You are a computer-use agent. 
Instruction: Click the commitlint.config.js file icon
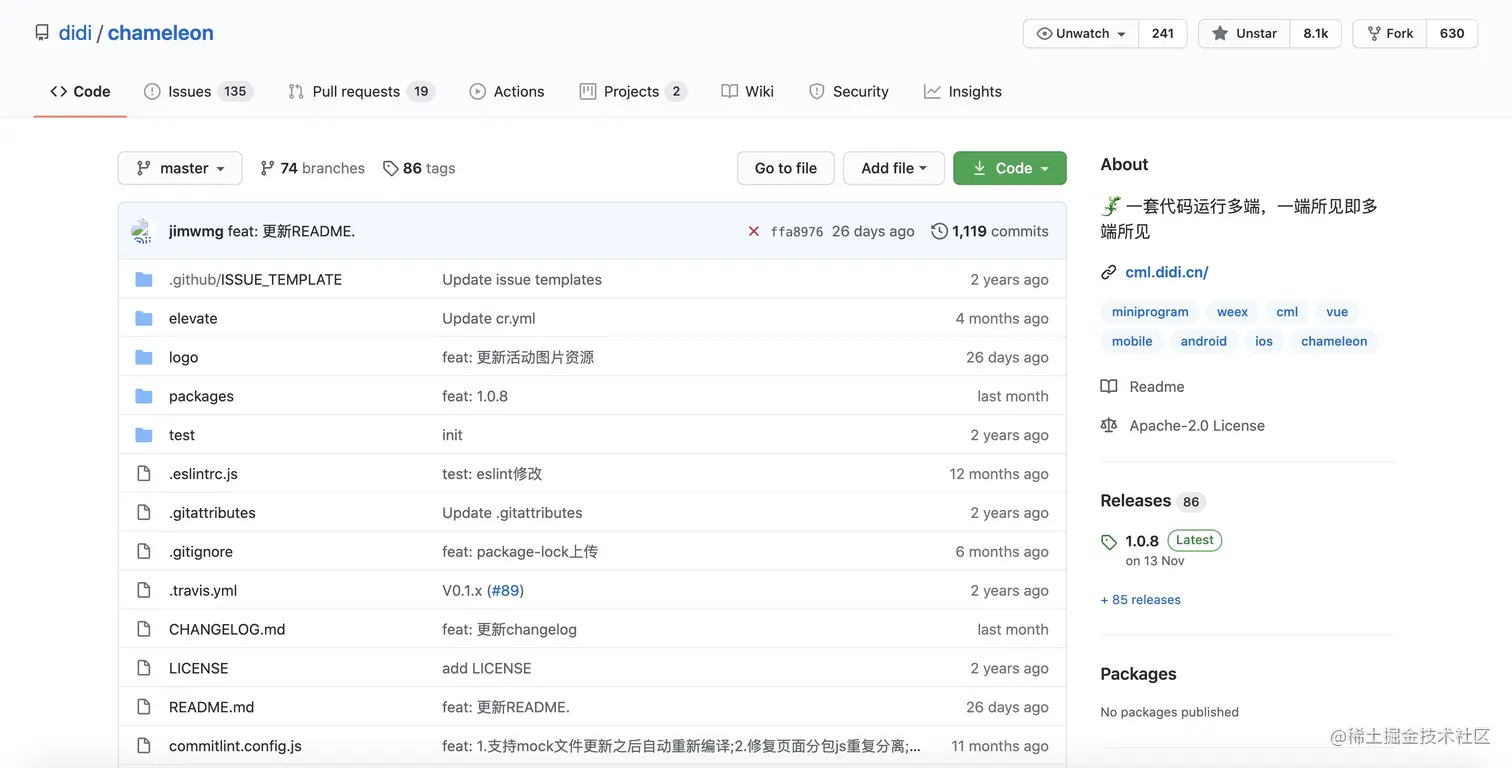click(144, 746)
